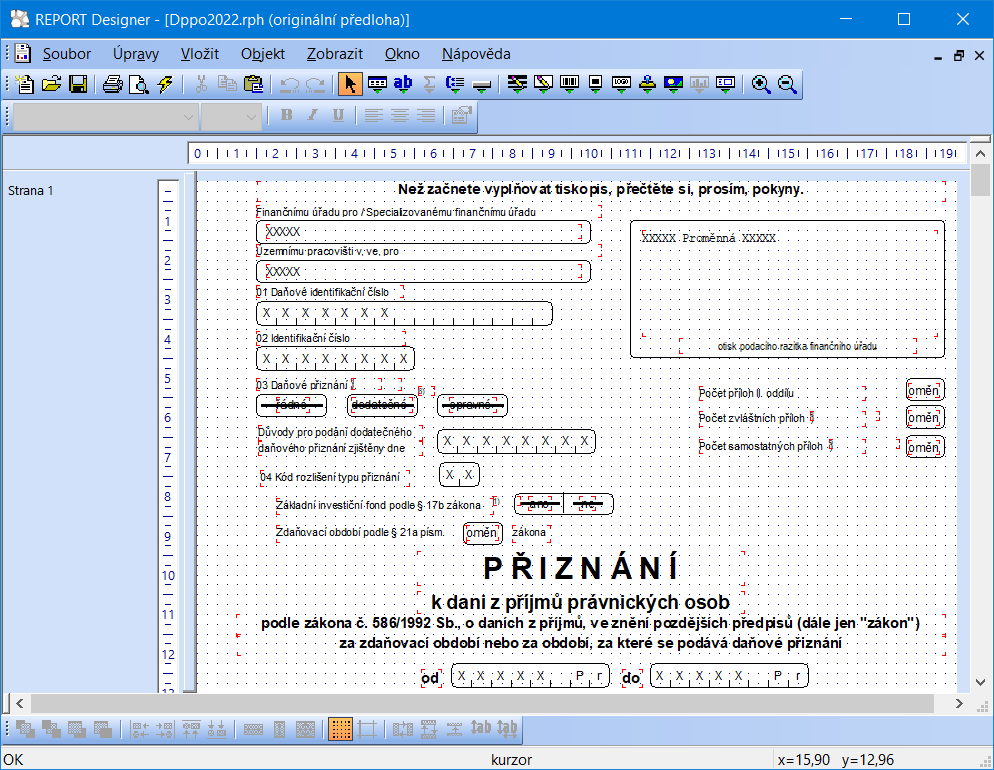This screenshot has width=994, height=770.
Task: Click the Print icon
Action: [113, 84]
